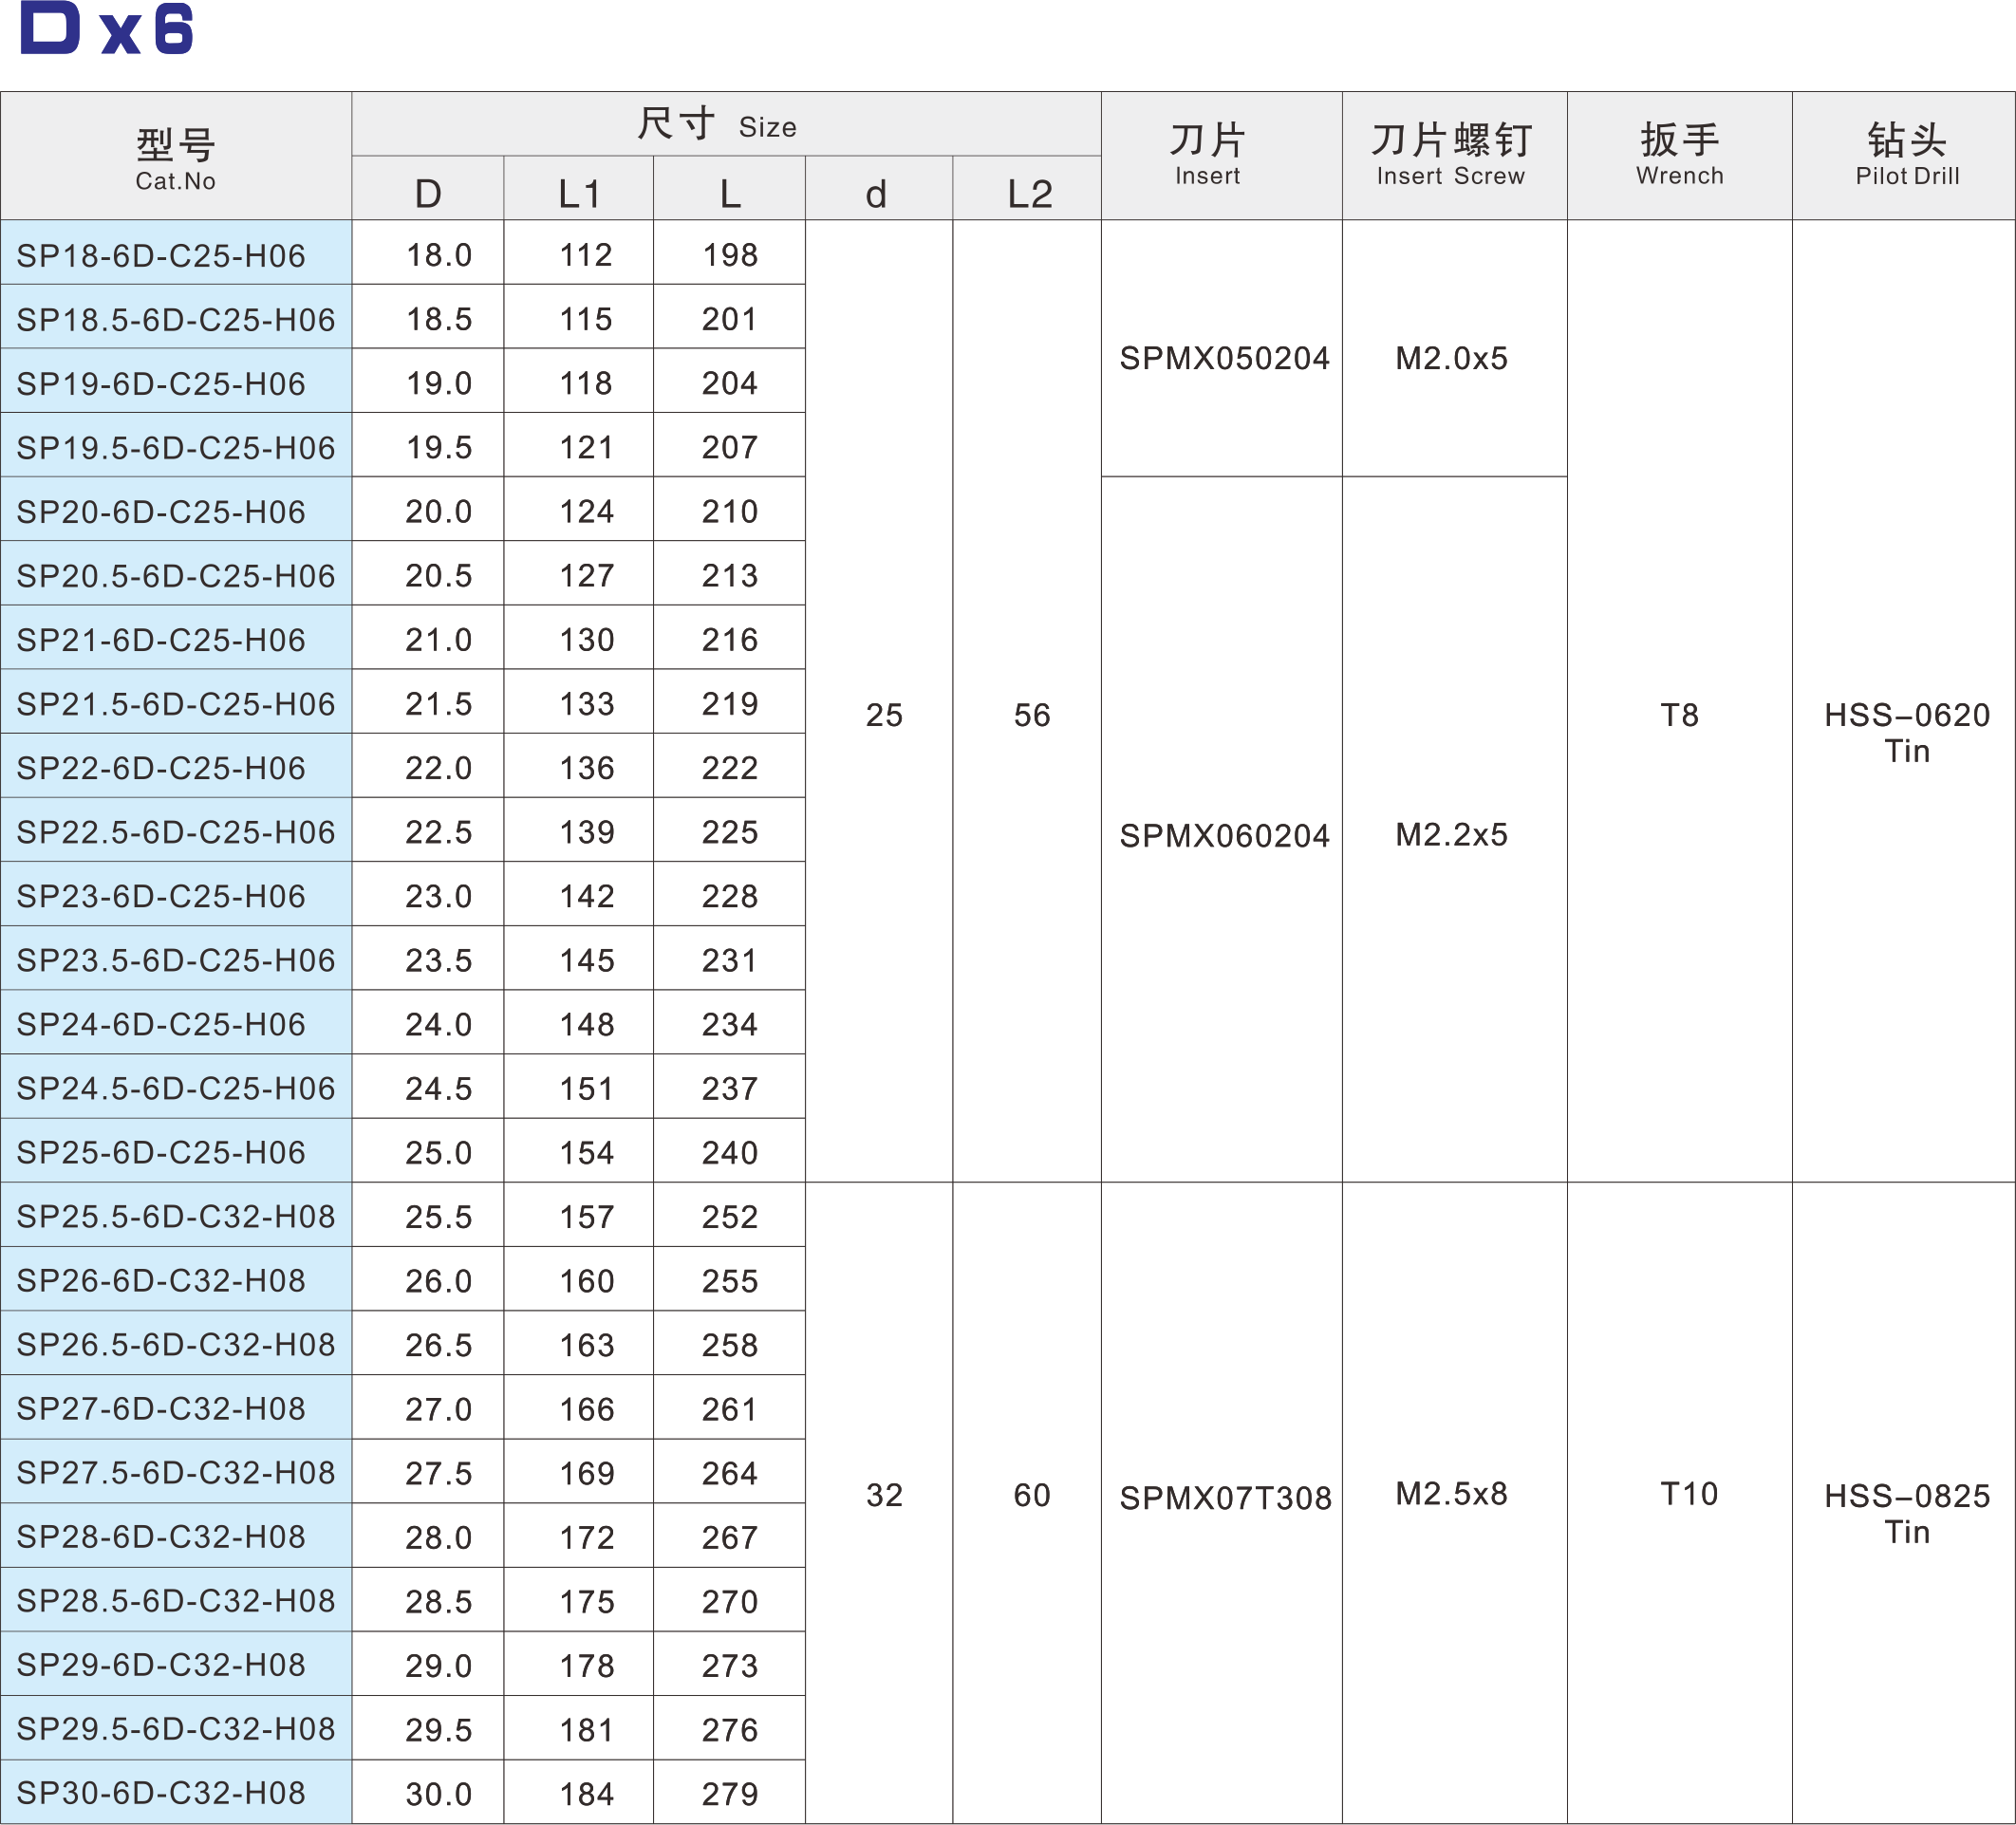
Task: Click the Insert column header
Action: (x=1221, y=157)
